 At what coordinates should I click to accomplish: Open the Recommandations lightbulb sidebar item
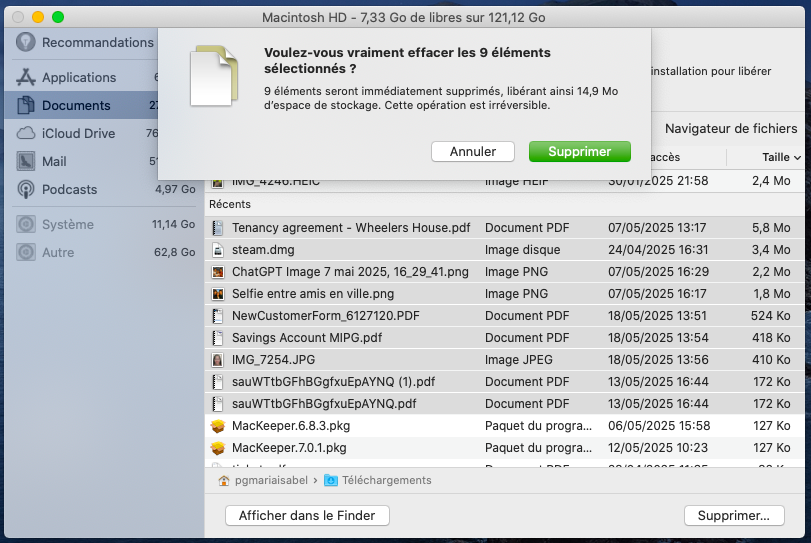[26, 43]
